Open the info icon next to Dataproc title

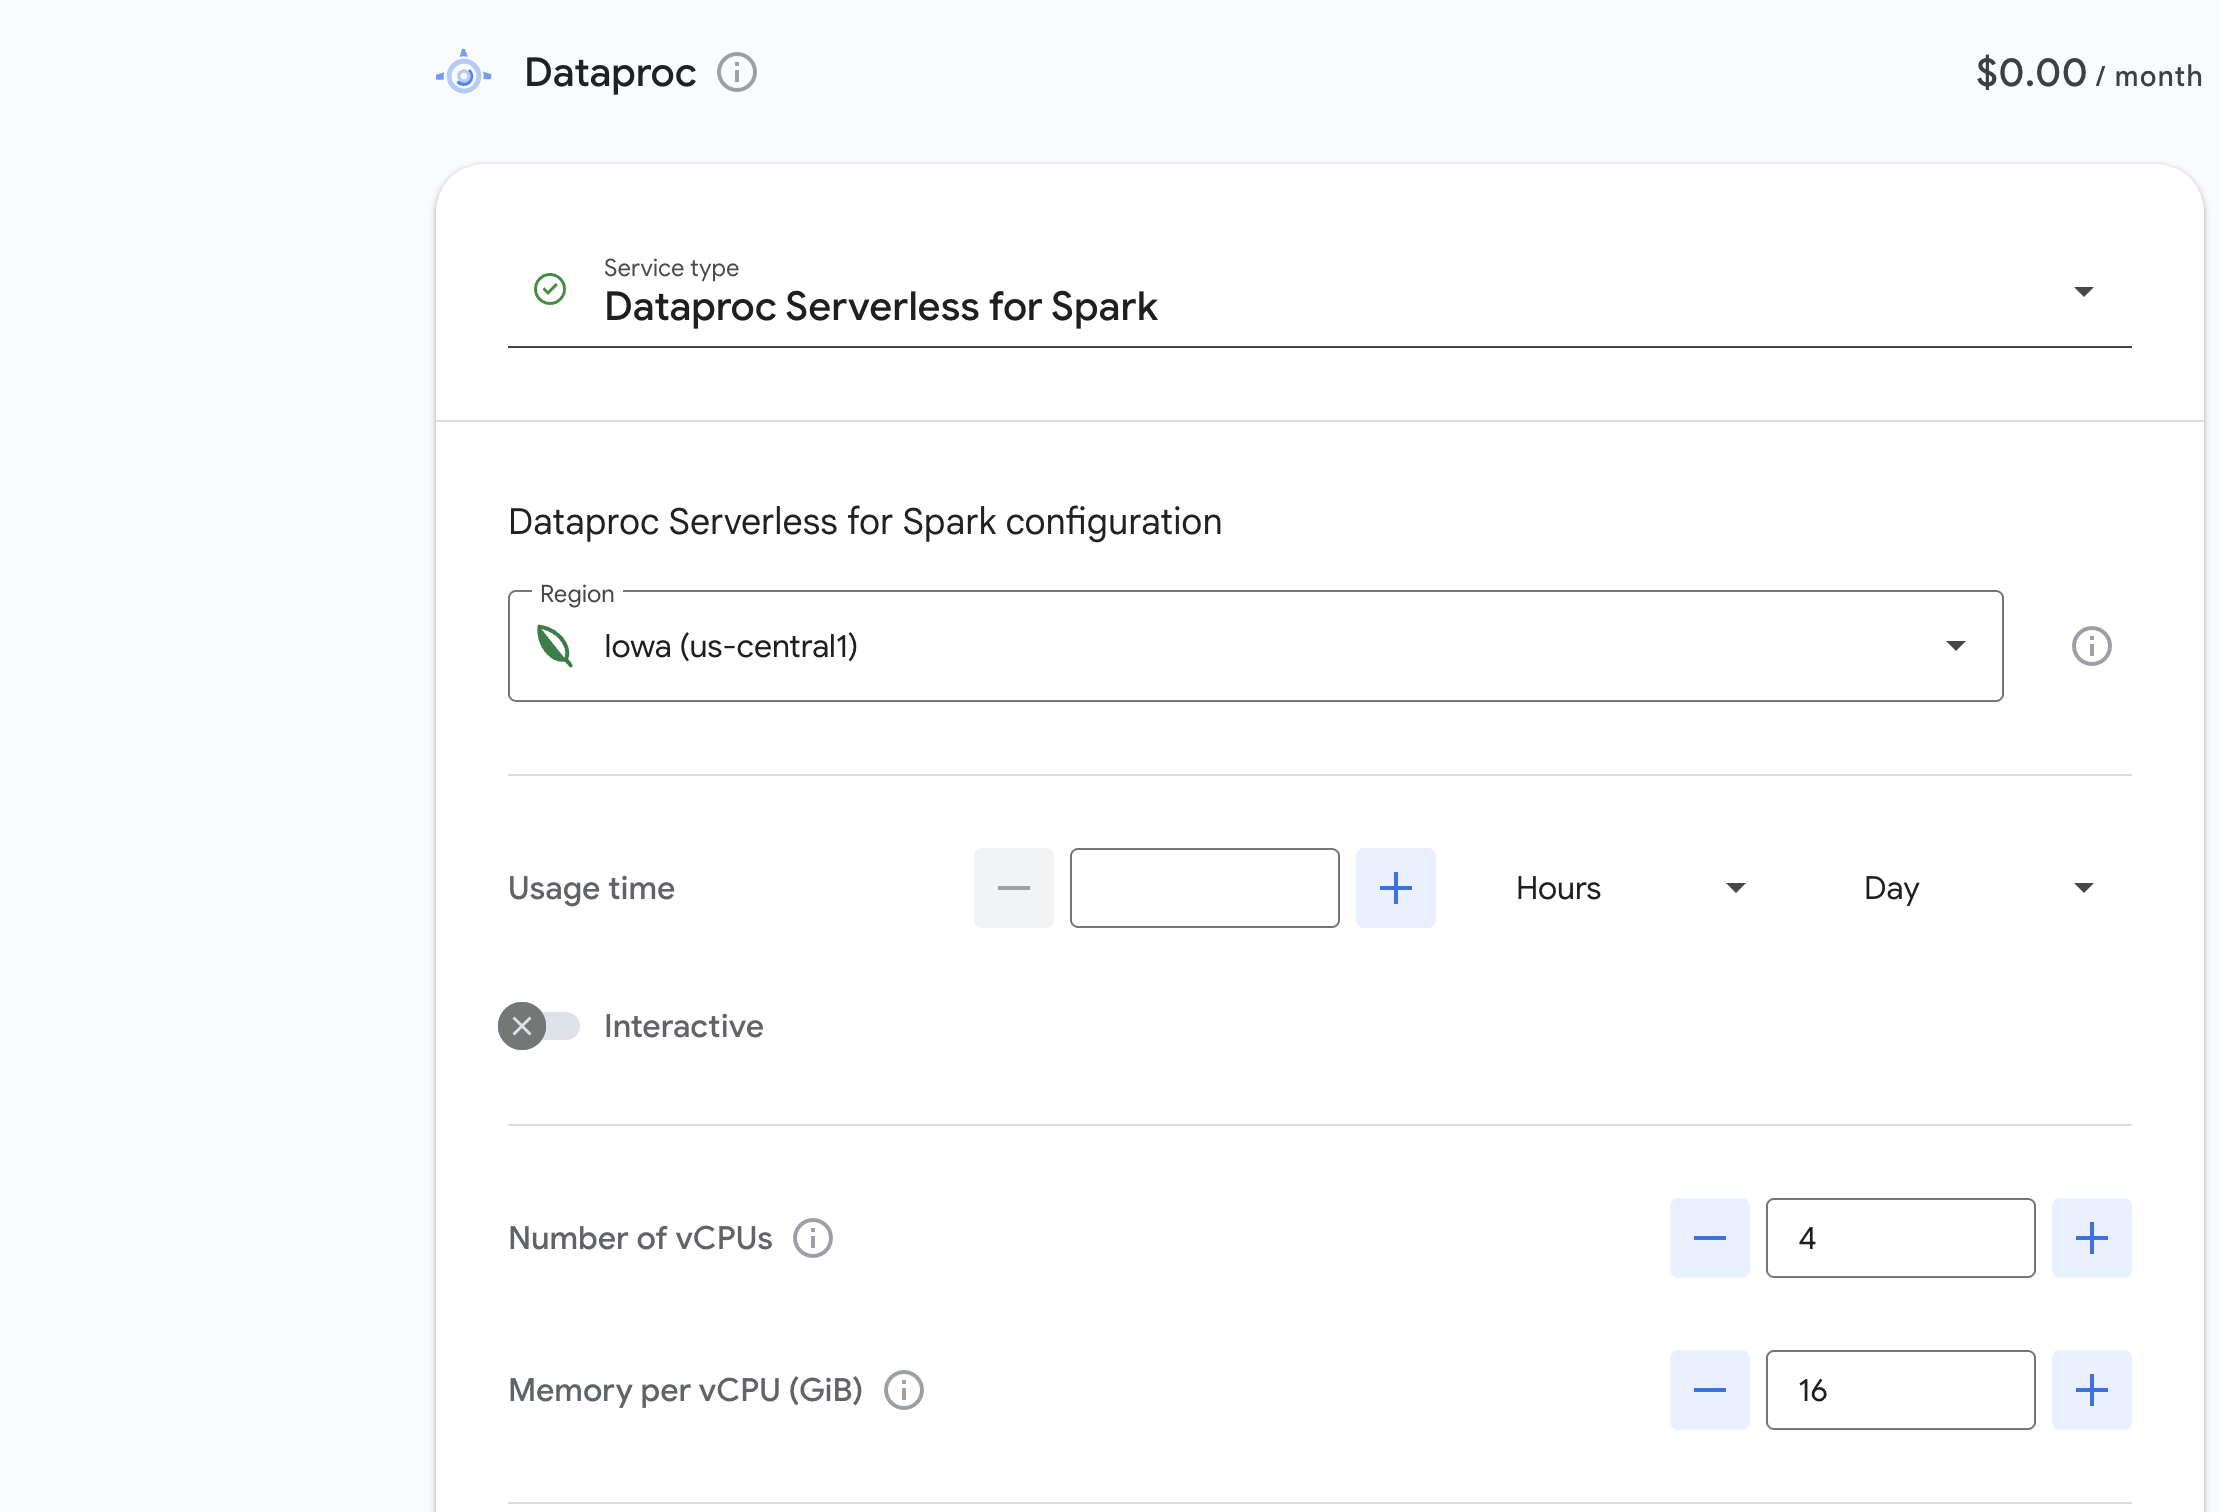[x=737, y=72]
